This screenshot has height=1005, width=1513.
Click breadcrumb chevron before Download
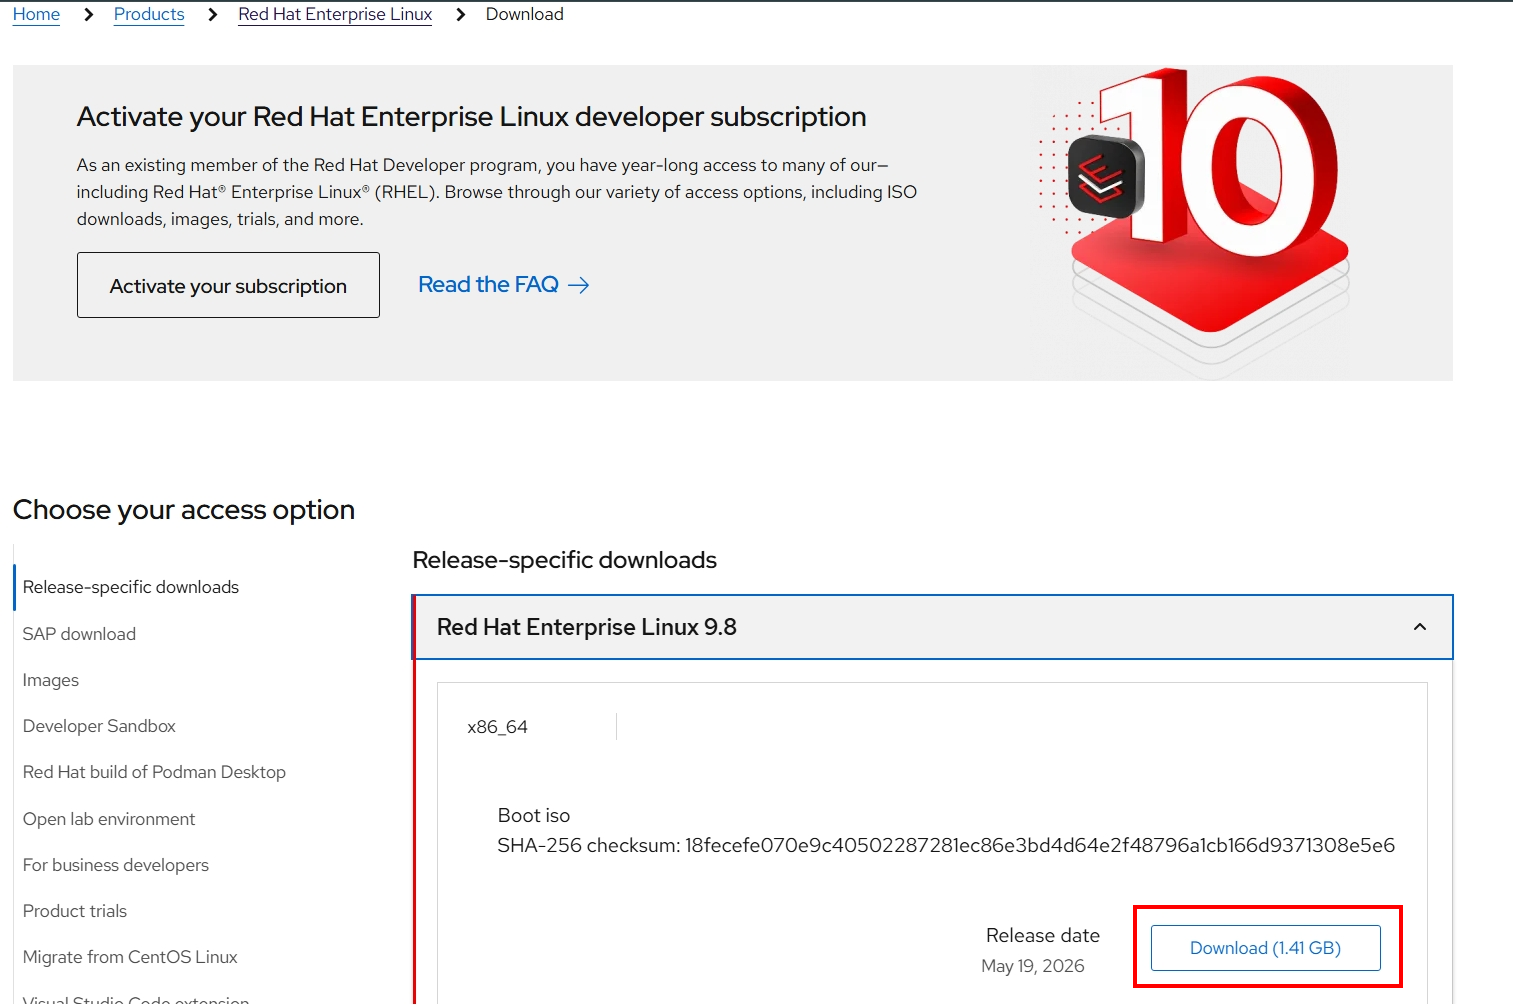click(460, 14)
